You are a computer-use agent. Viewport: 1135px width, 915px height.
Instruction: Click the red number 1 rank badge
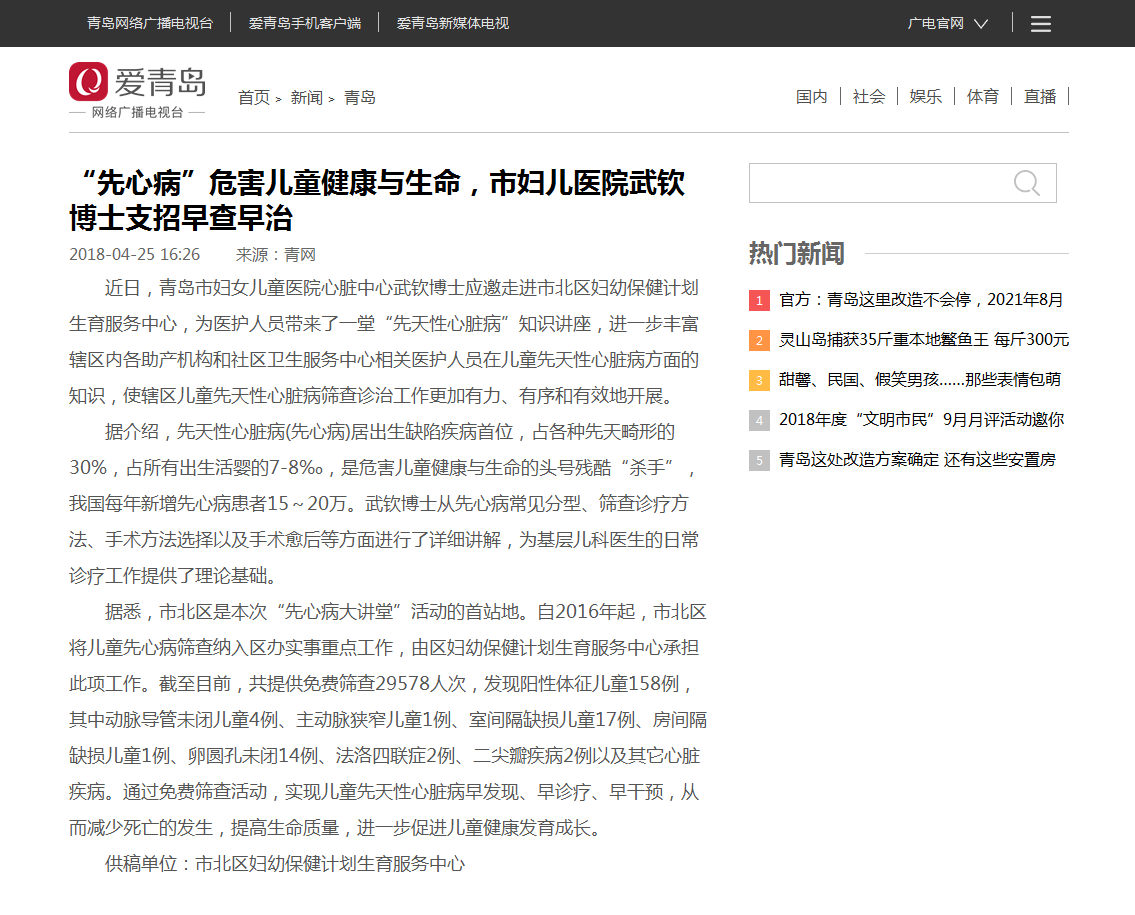pyautogui.click(x=759, y=300)
